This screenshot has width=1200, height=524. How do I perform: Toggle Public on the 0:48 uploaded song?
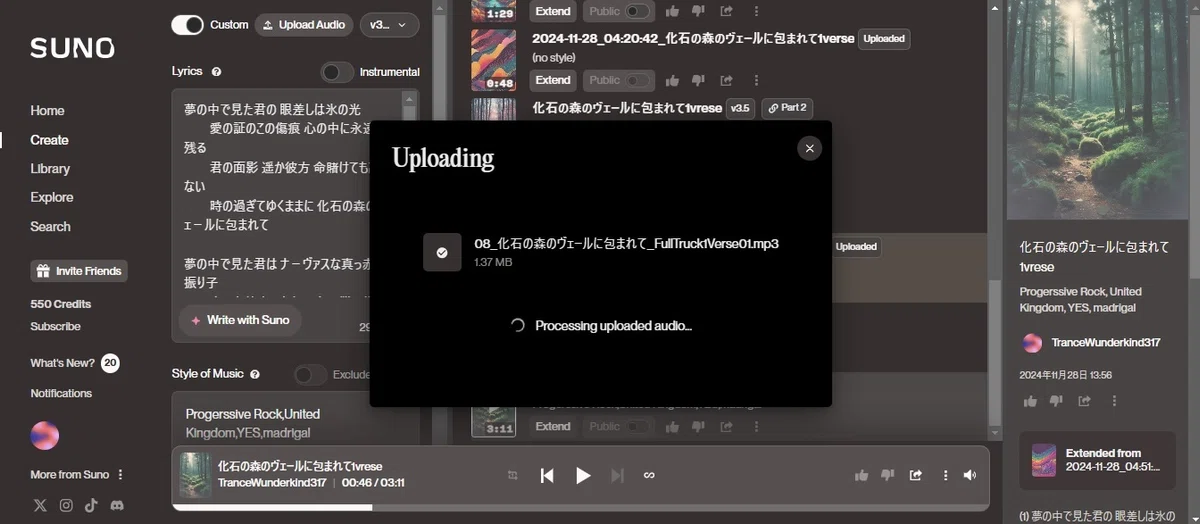pos(636,80)
